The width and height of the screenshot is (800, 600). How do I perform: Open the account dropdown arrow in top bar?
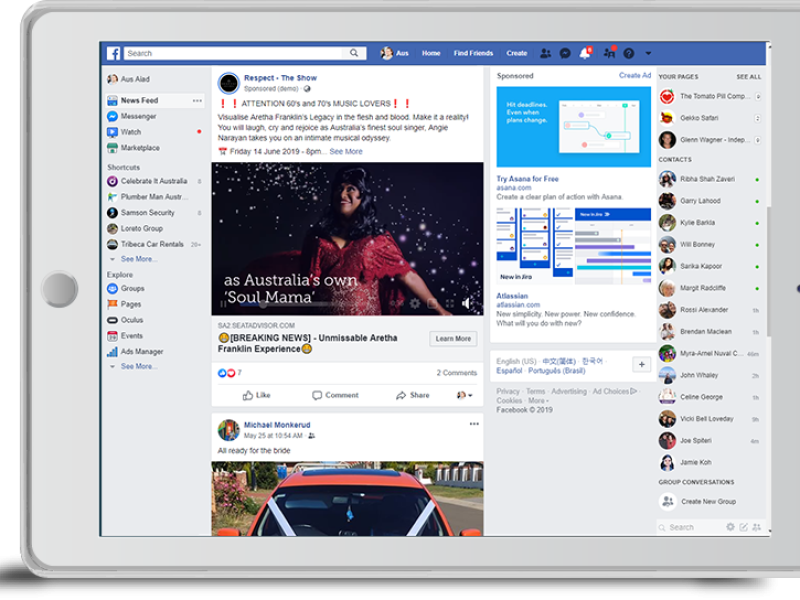tap(648, 53)
